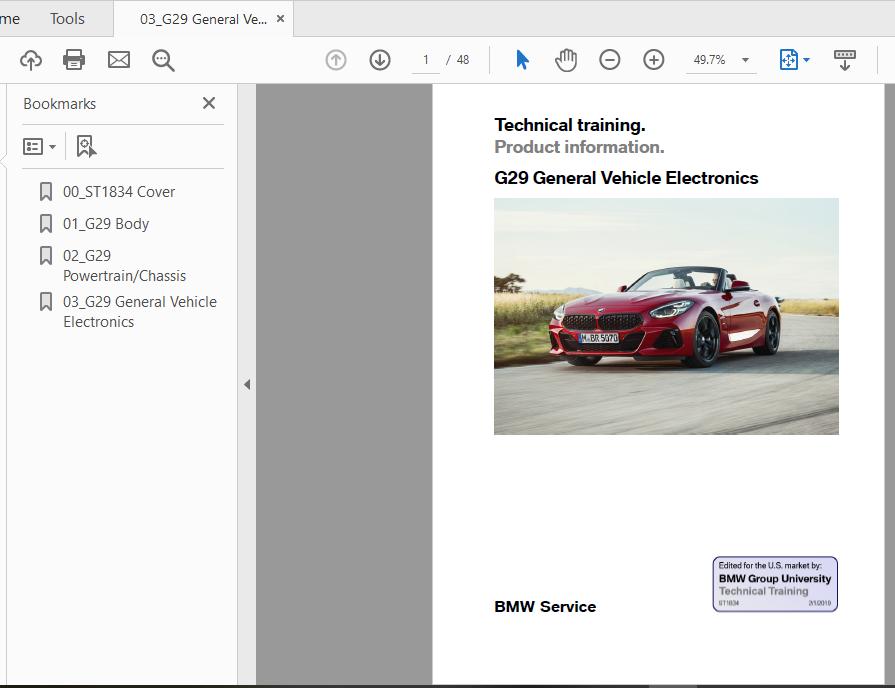The height and width of the screenshot is (688, 895).
Task: Open bookmark 01_G29 Body
Action: [x=105, y=224]
